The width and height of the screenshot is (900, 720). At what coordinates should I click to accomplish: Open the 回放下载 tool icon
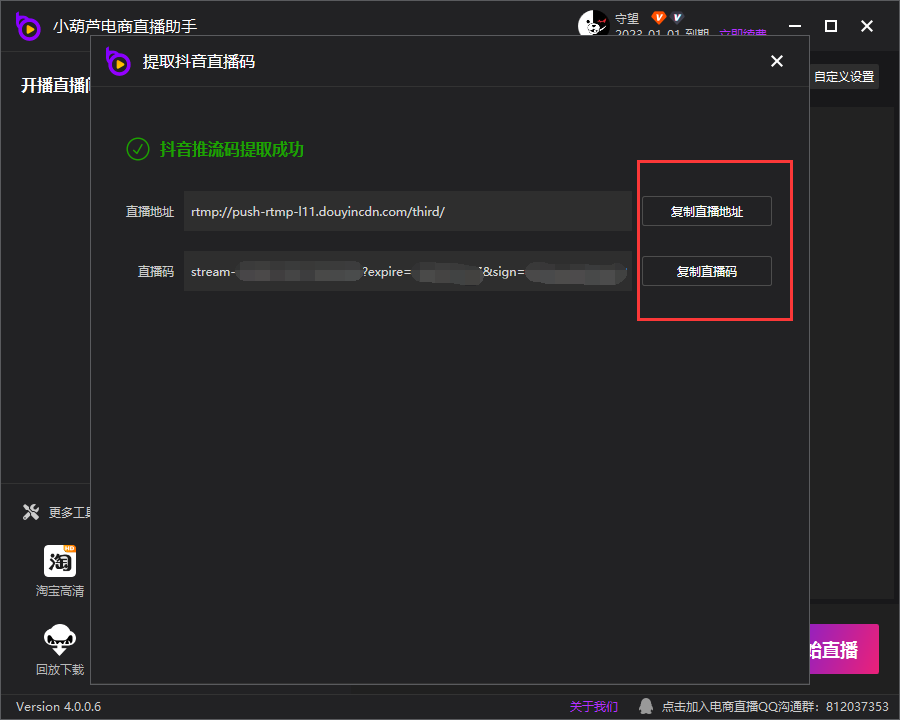pyautogui.click(x=60, y=640)
